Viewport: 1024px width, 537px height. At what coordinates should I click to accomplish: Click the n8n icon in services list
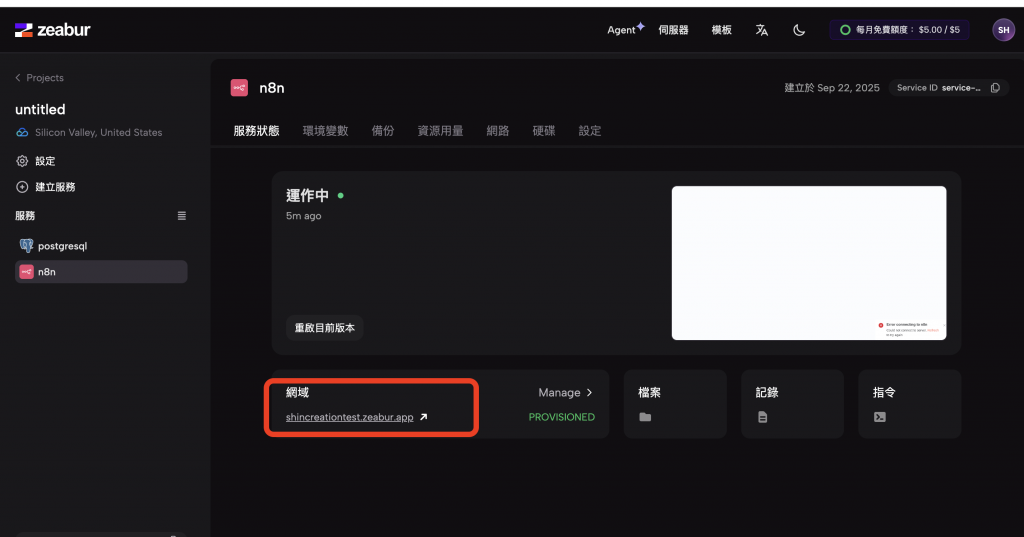(x=26, y=272)
